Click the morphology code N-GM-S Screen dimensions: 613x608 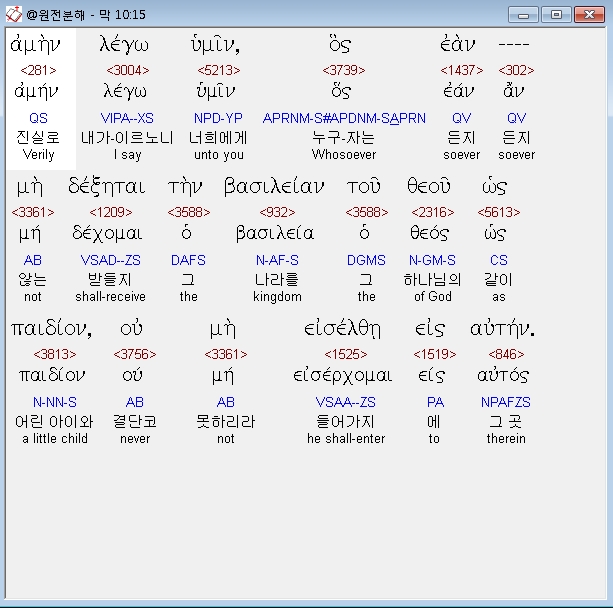[432, 260]
